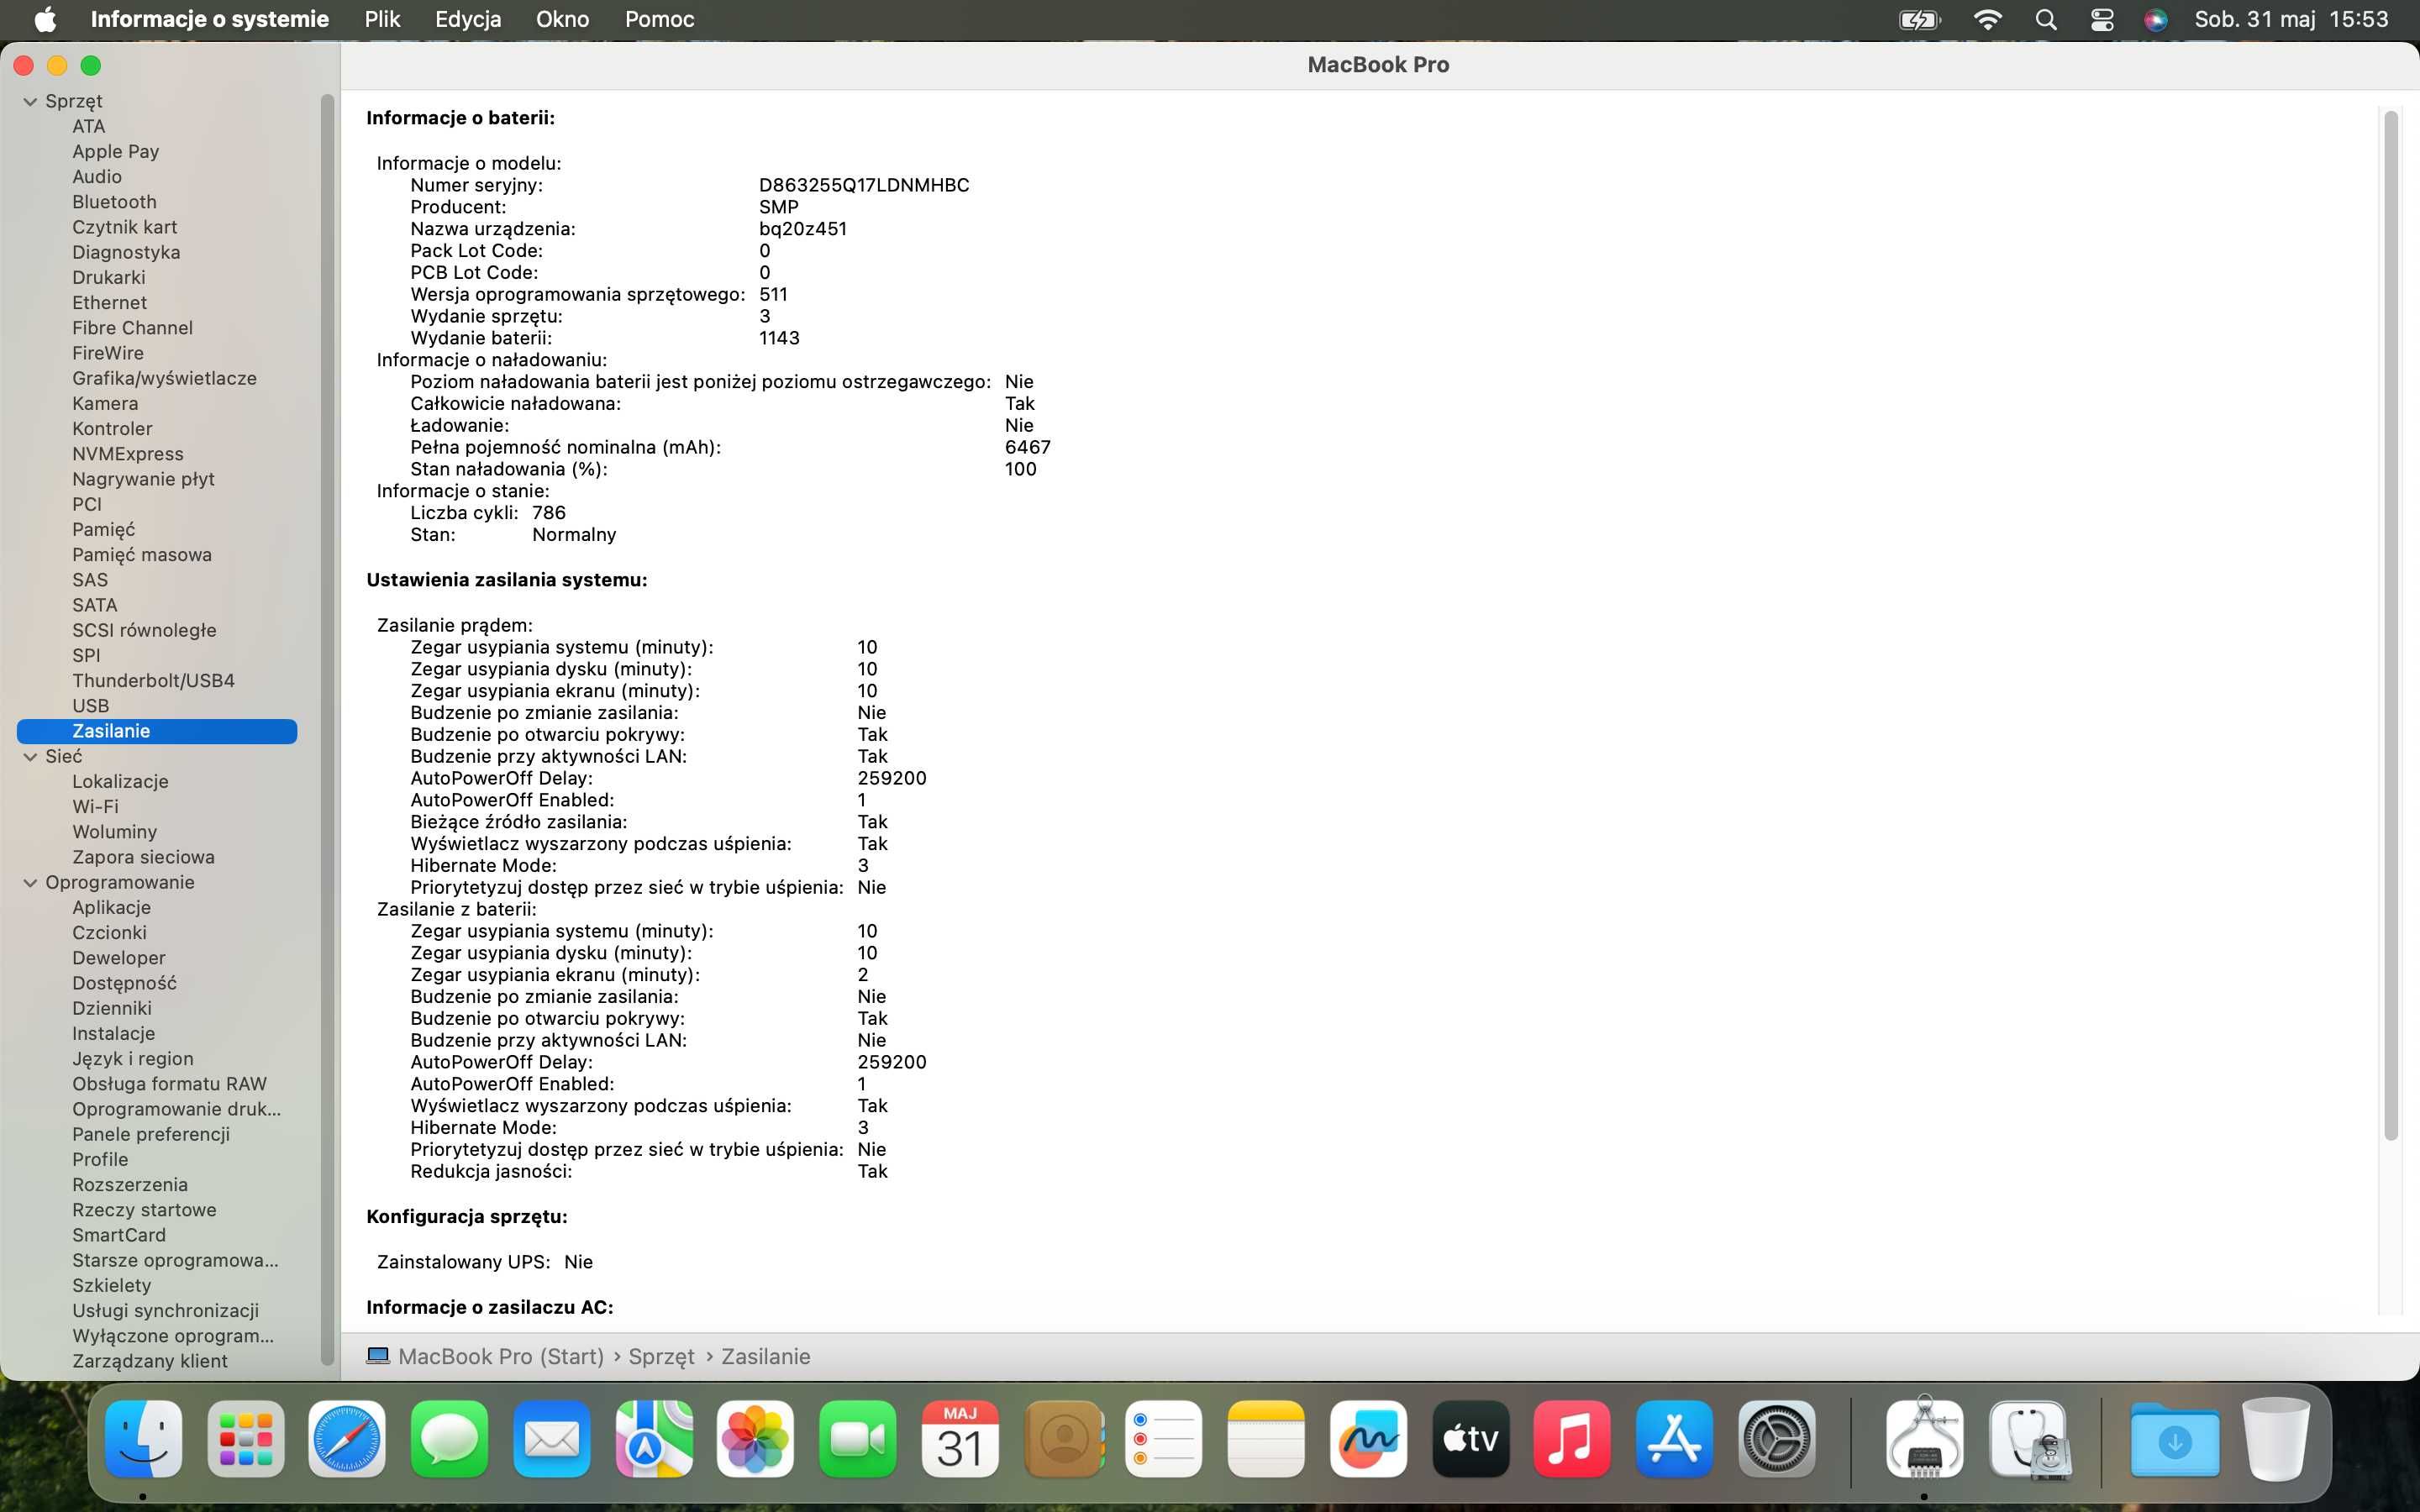Open Control Center in menu bar
Image resolution: width=2420 pixels, height=1512 pixels.
pos(2102,19)
